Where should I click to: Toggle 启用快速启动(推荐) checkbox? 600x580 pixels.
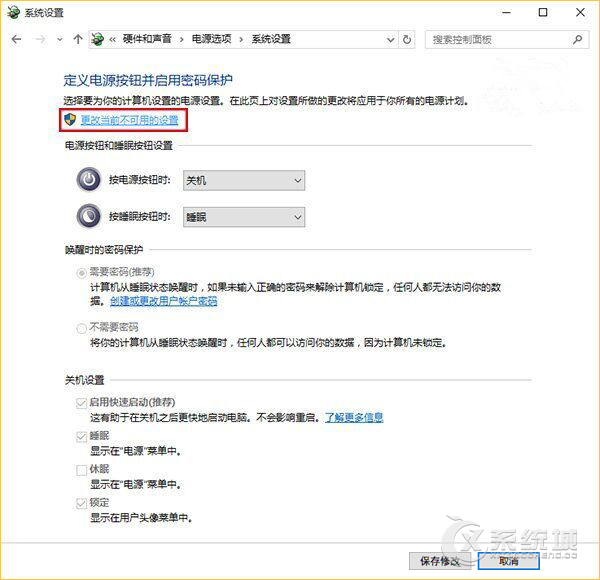pos(81,403)
